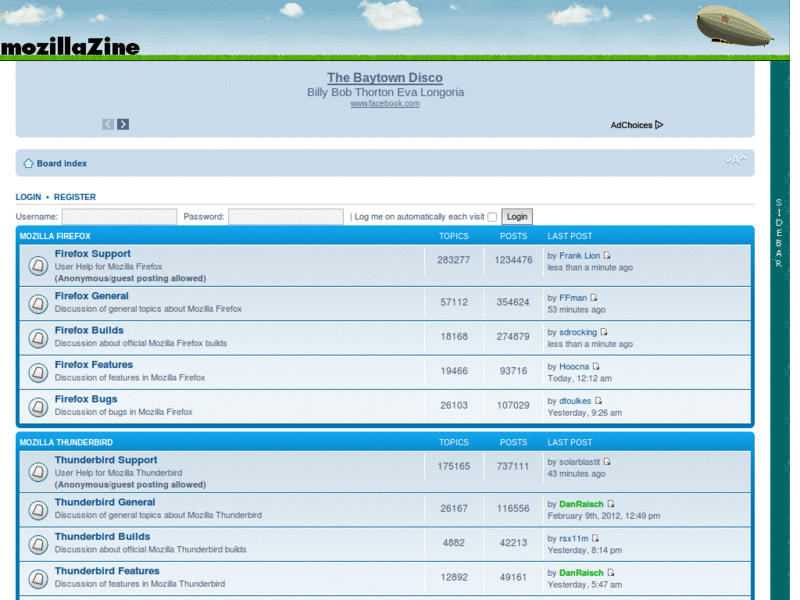800x600 pixels.
Task: Click the Login button
Action: 517,217
